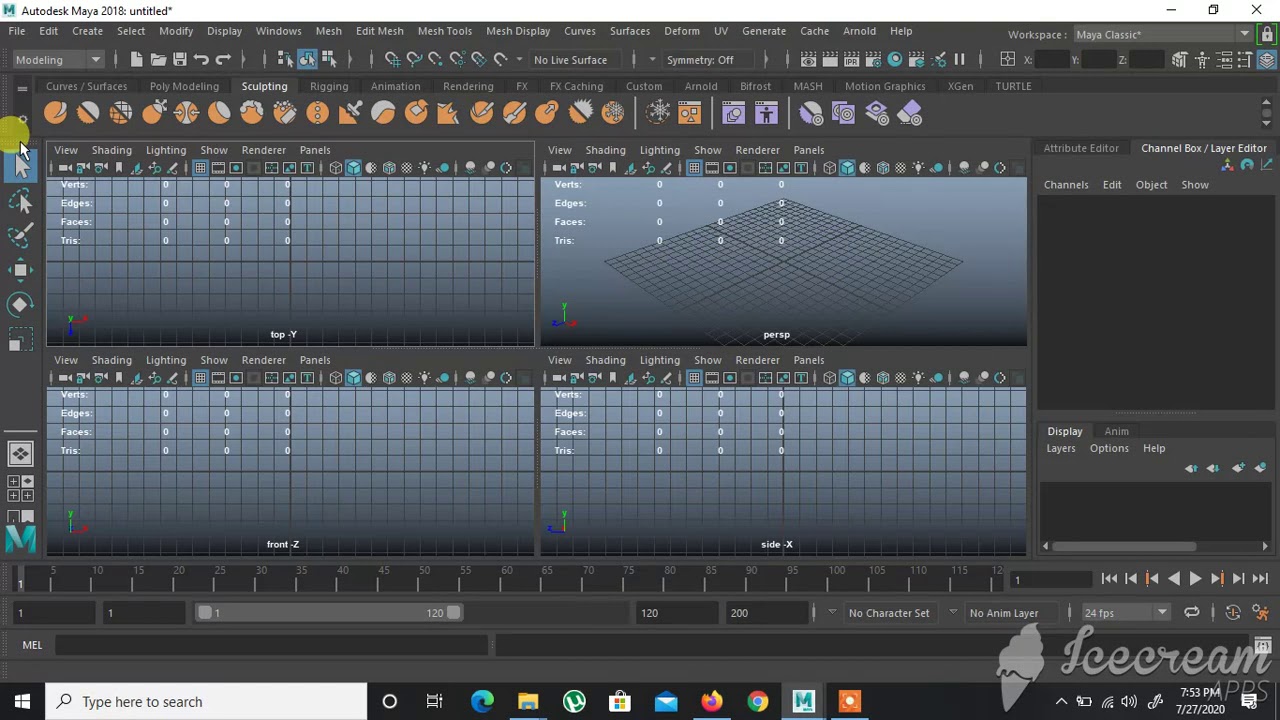Switch to the Attribute Editor tab
Viewport: 1280px width, 720px height.
(1081, 148)
